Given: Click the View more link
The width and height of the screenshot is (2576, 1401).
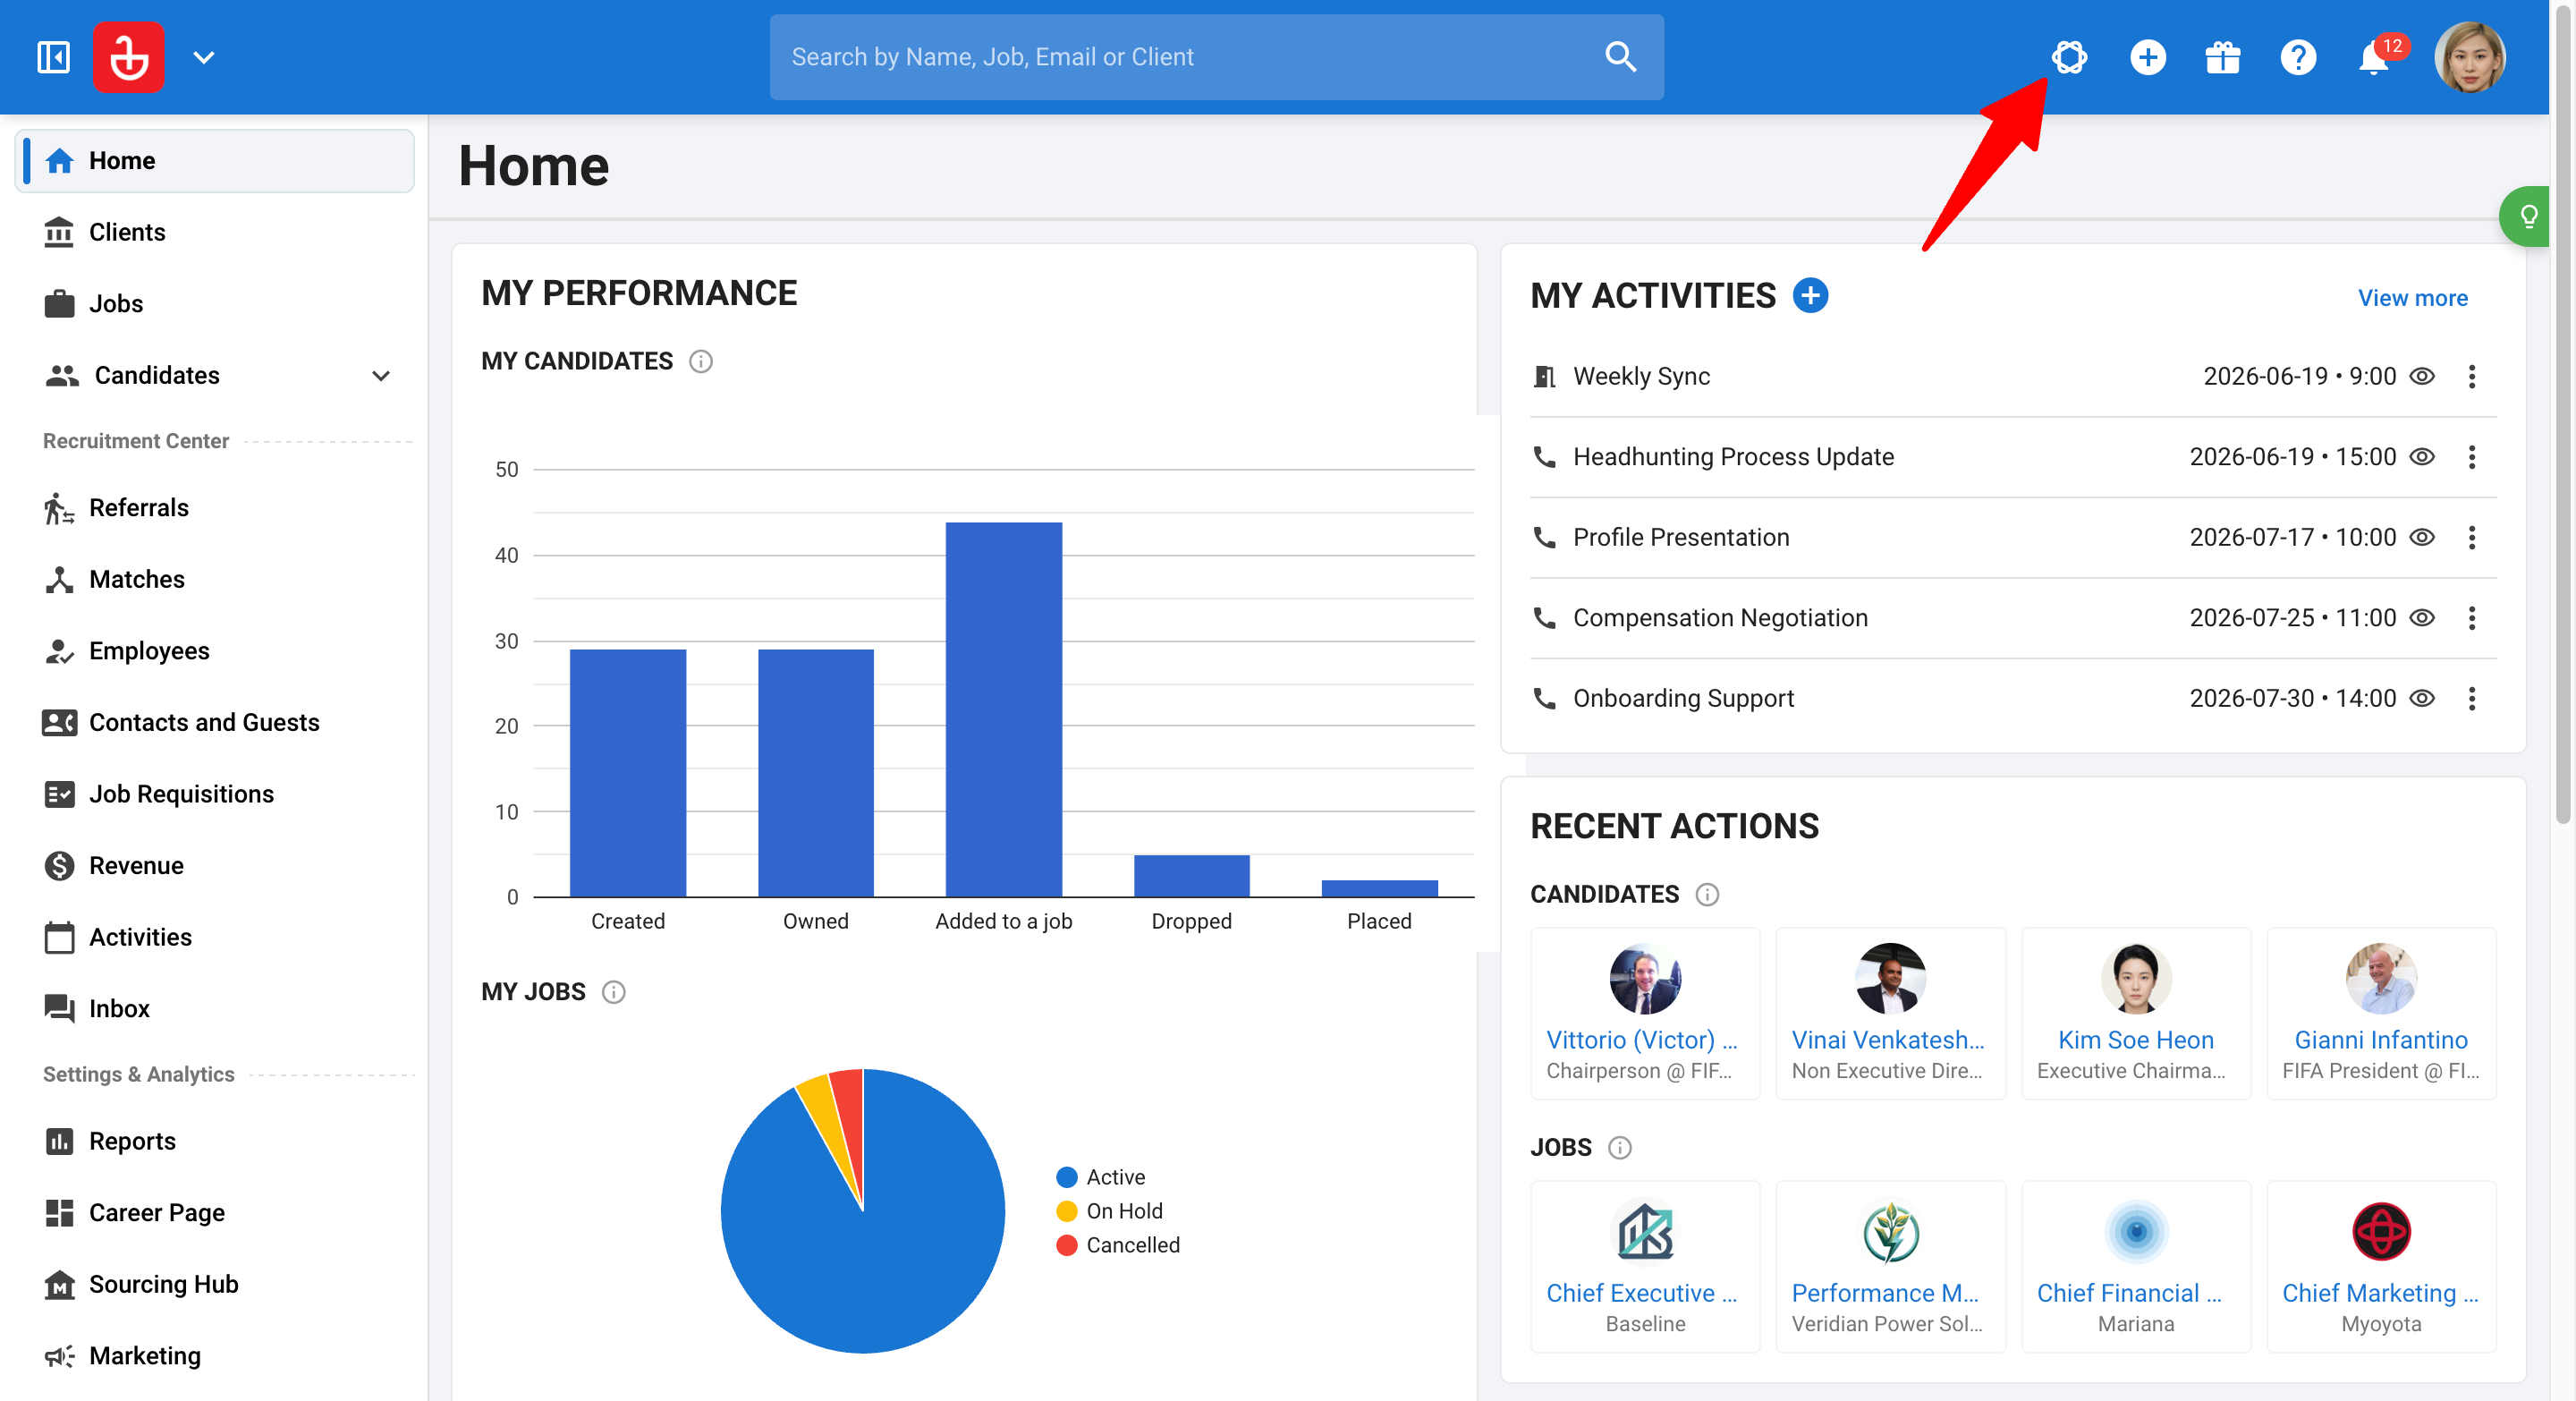Looking at the screenshot, I should click(x=2412, y=298).
